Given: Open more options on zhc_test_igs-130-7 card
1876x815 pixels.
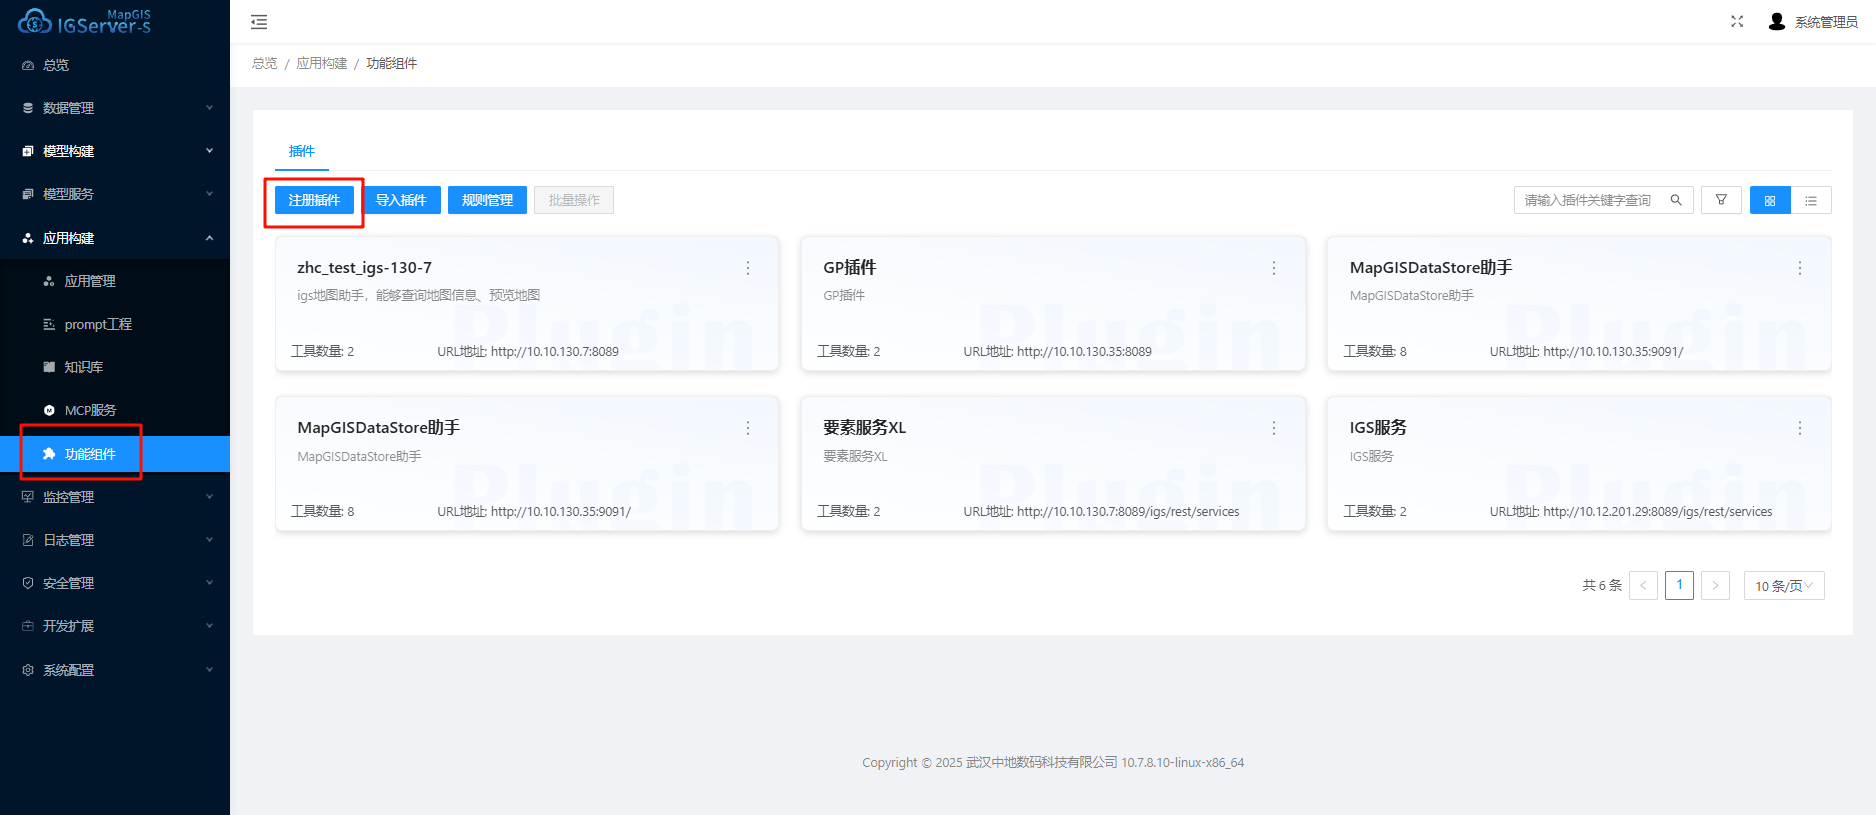Looking at the screenshot, I should (x=747, y=268).
